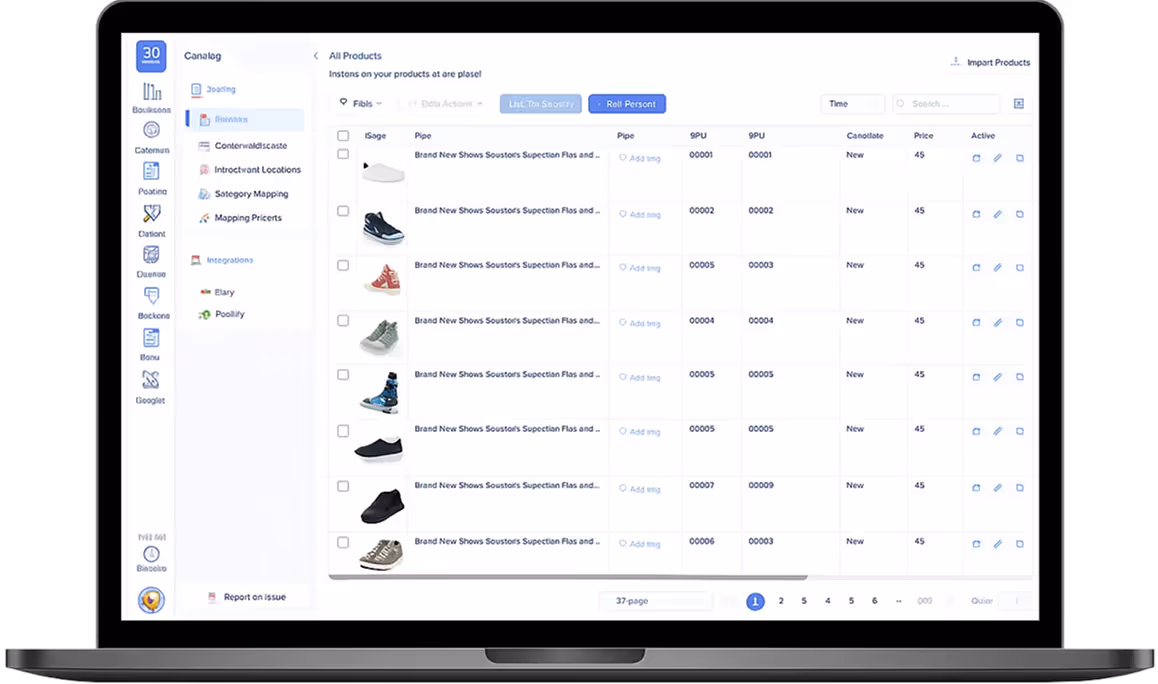Viewport: 1158px width, 684px height.
Task: Check the box for product row 00007
Action: click(343, 486)
